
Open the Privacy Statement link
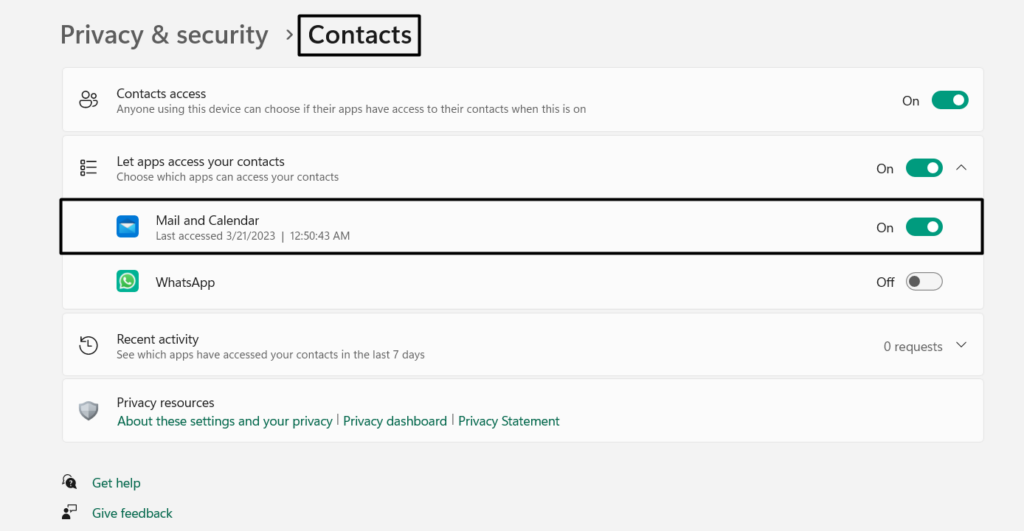click(x=509, y=421)
